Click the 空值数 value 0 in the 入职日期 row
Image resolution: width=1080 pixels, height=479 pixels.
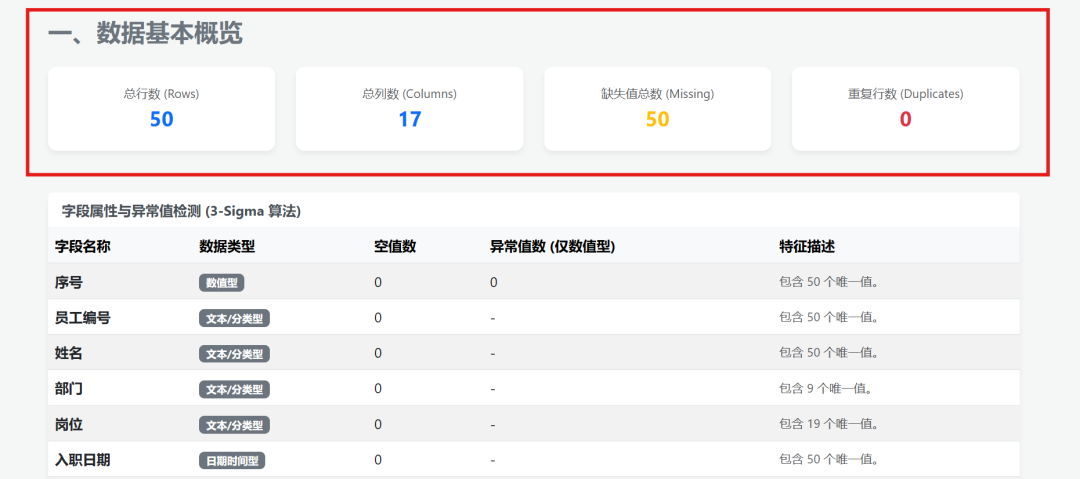(378, 460)
